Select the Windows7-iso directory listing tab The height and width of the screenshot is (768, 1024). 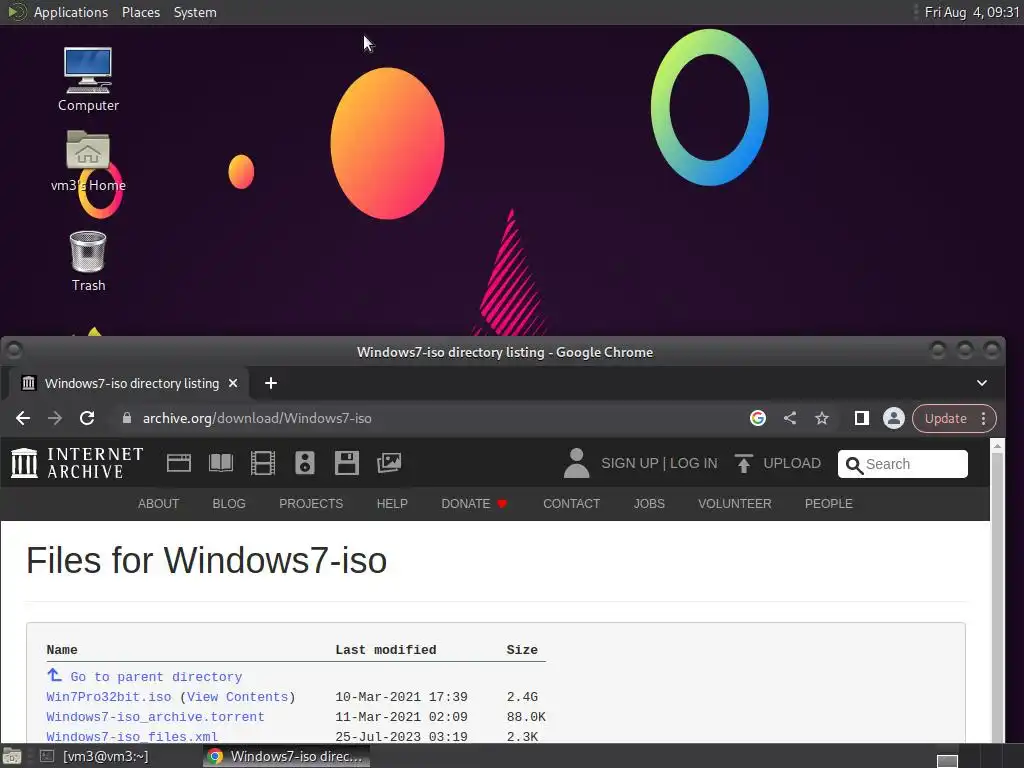[x=129, y=383]
